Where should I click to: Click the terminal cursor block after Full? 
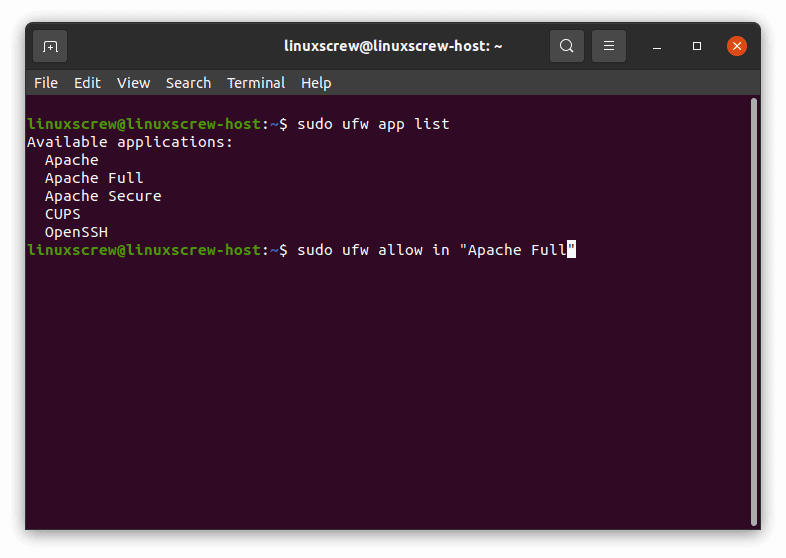571,249
